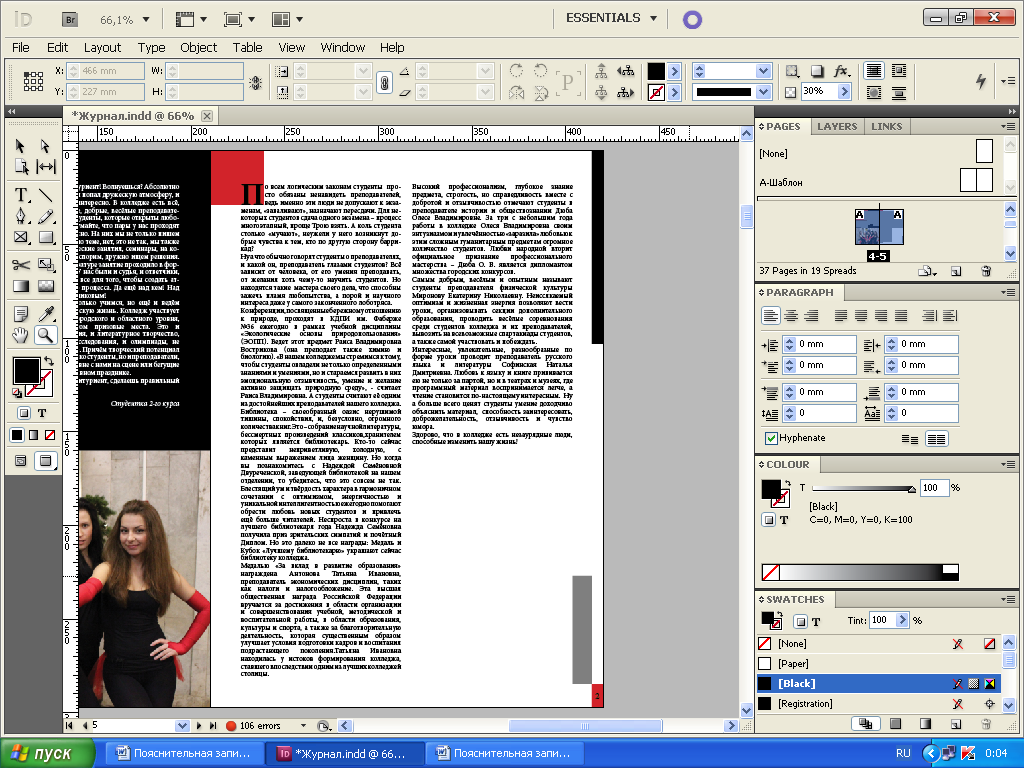Select the Free Transform tool
The width and height of the screenshot is (1024, 768).
45,264
